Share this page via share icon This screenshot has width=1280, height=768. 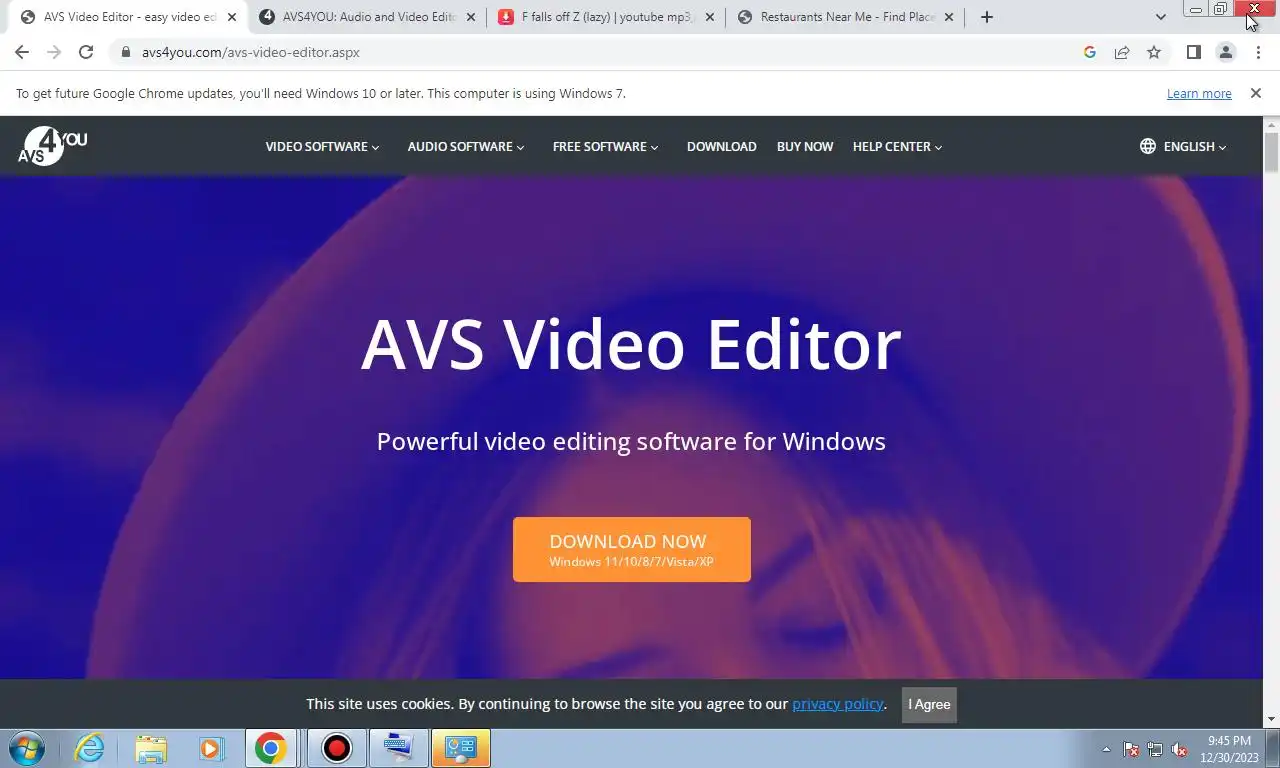point(1122,52)
